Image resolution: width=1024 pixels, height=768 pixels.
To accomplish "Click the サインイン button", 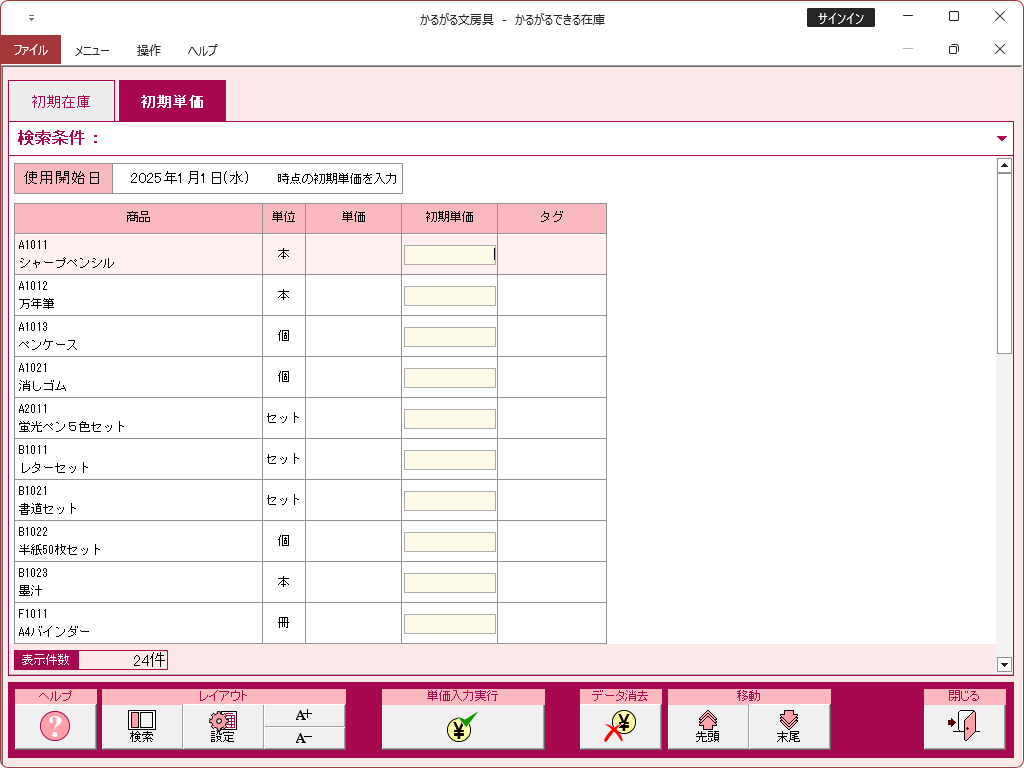I will click(840, 18).
